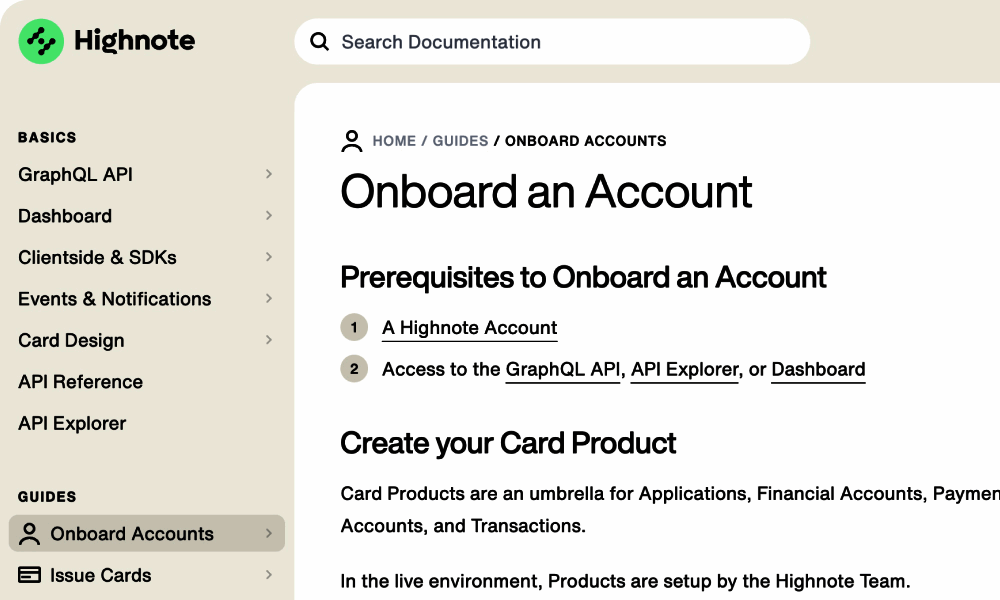Click the search magnifier icon

(x=320, y=42)
